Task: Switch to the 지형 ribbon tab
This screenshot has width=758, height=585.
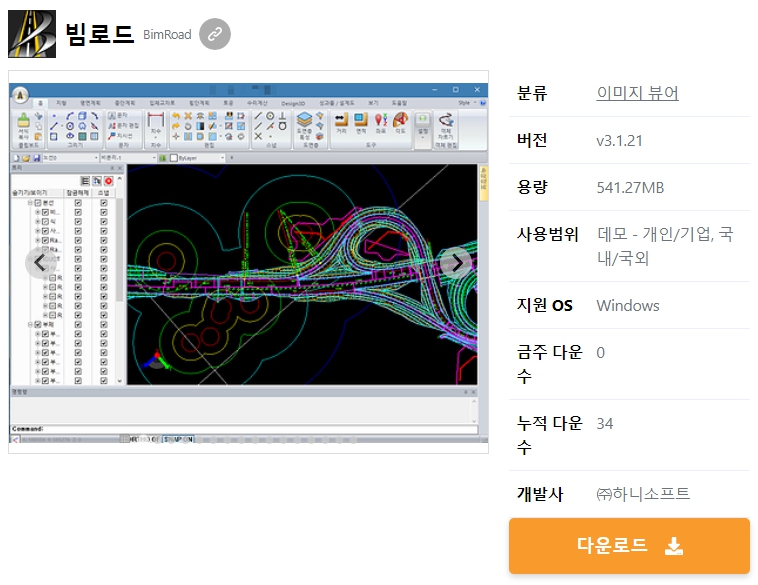Action: pos(61,103)
